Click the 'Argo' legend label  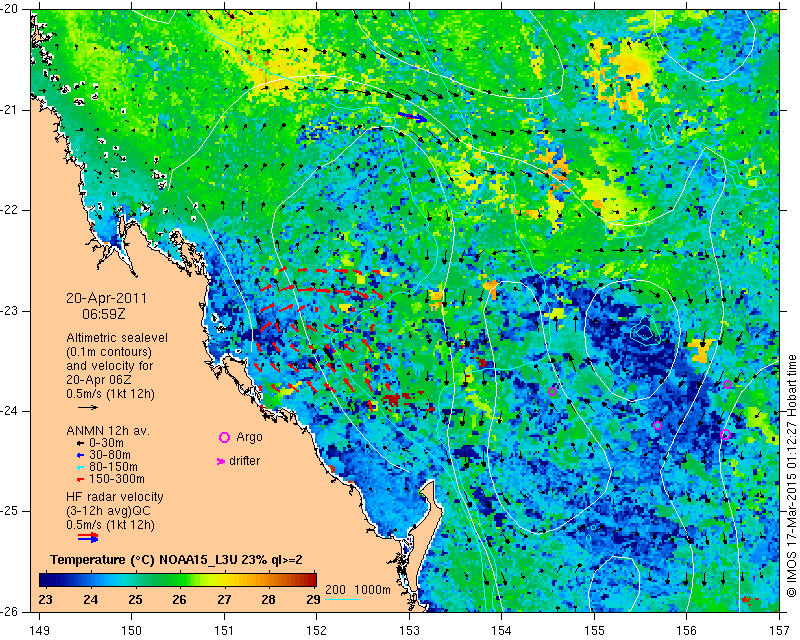coord(249,437)
